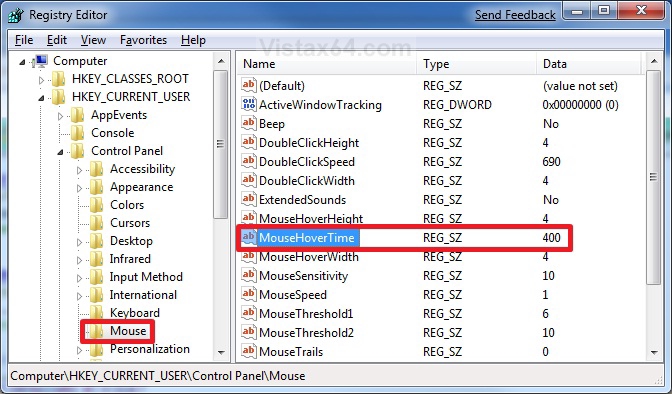Viewport: 672px width, 394px height.
Task: Click the Colors folder icon
Action: pos(96,205)
